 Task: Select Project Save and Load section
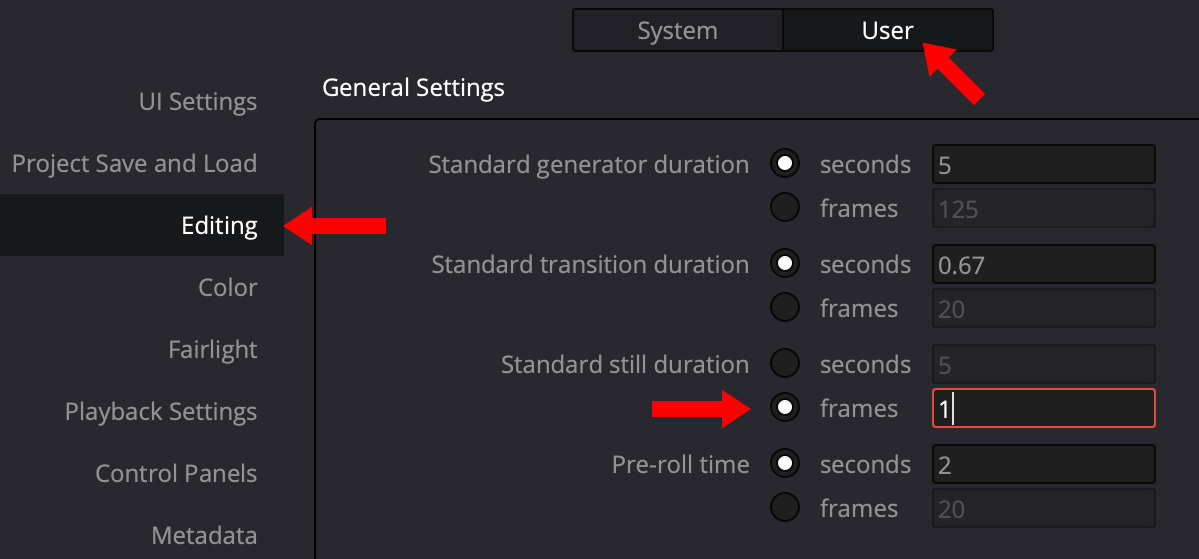coord(134,164)
